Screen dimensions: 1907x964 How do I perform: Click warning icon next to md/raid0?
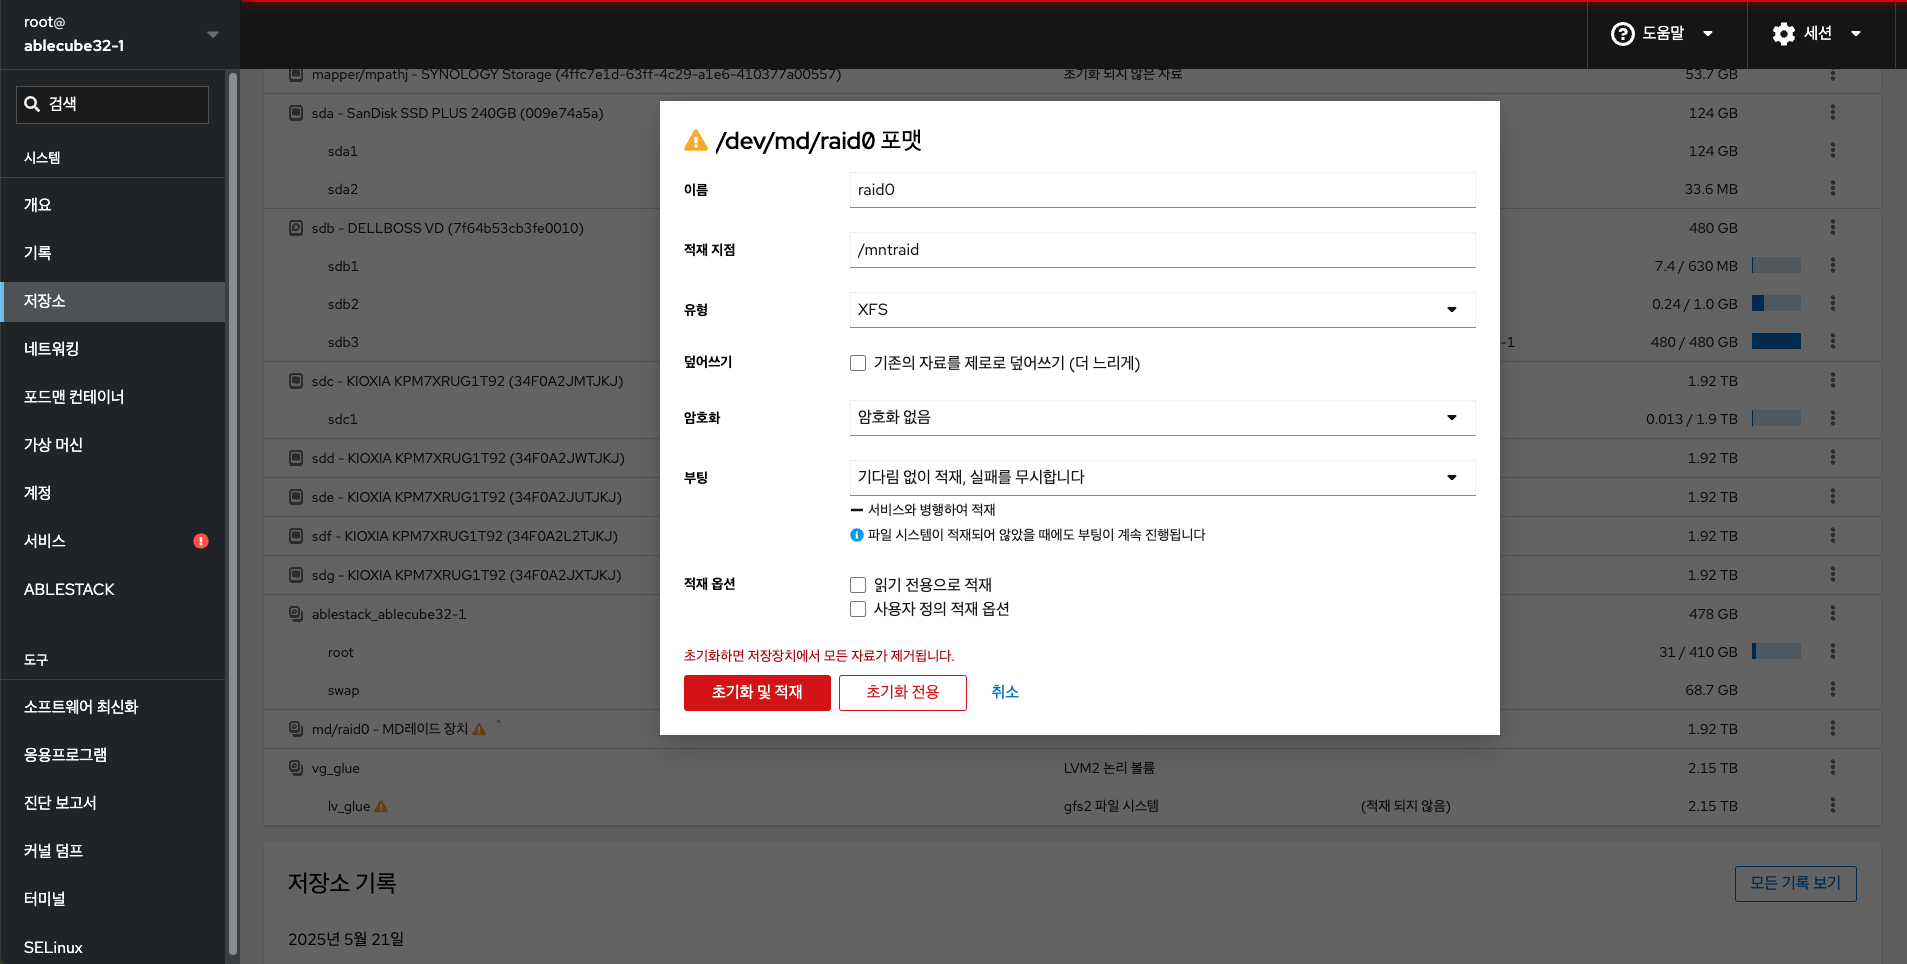coord(479,729)
